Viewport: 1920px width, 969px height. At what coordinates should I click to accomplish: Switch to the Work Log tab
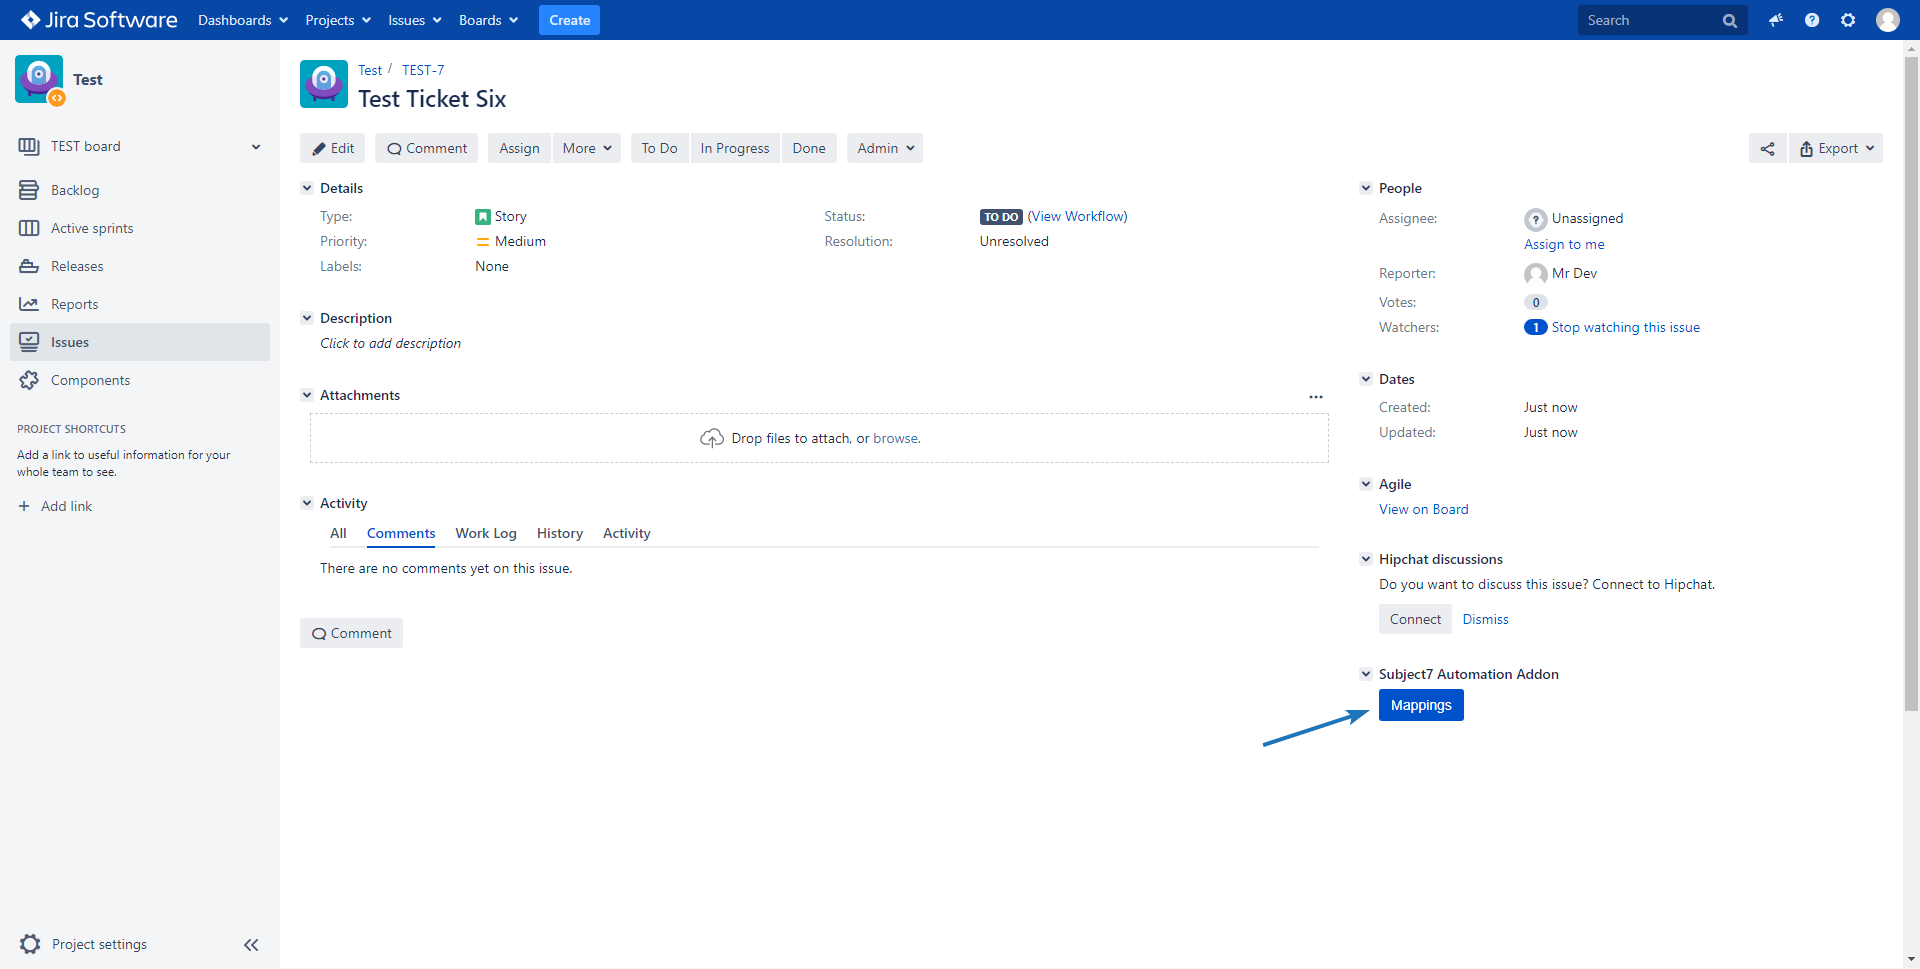[x=486, y=533]
